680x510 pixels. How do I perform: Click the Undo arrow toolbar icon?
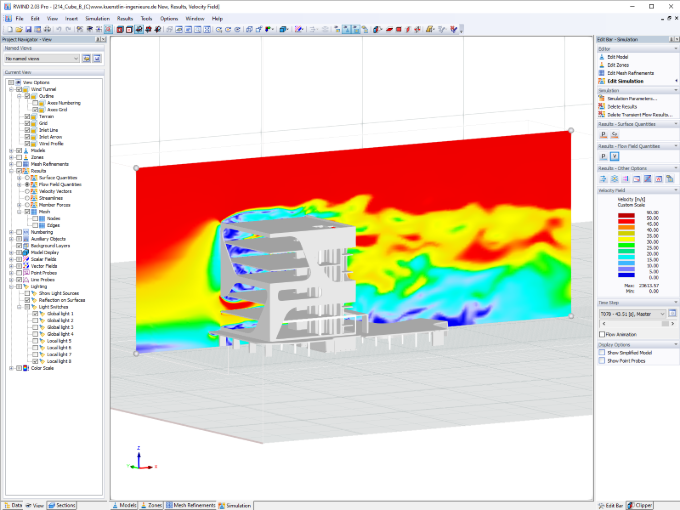[x=59, y=29]
